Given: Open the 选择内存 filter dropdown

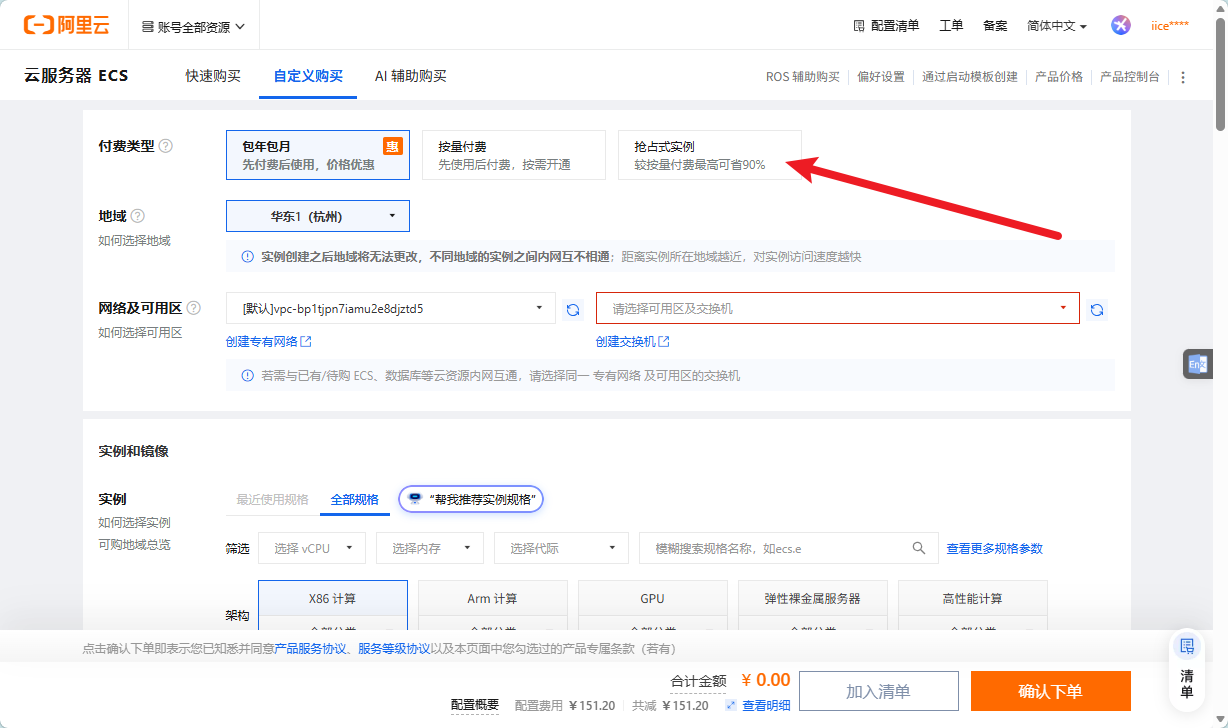Looking at the screenshot, I should coord(430,548).
